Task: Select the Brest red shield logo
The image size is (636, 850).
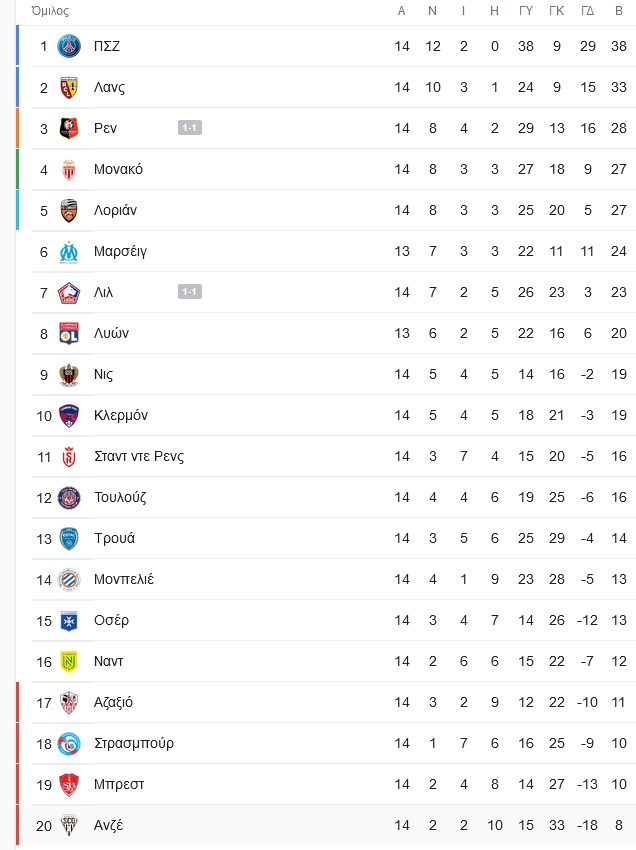Action: (69, 784)
